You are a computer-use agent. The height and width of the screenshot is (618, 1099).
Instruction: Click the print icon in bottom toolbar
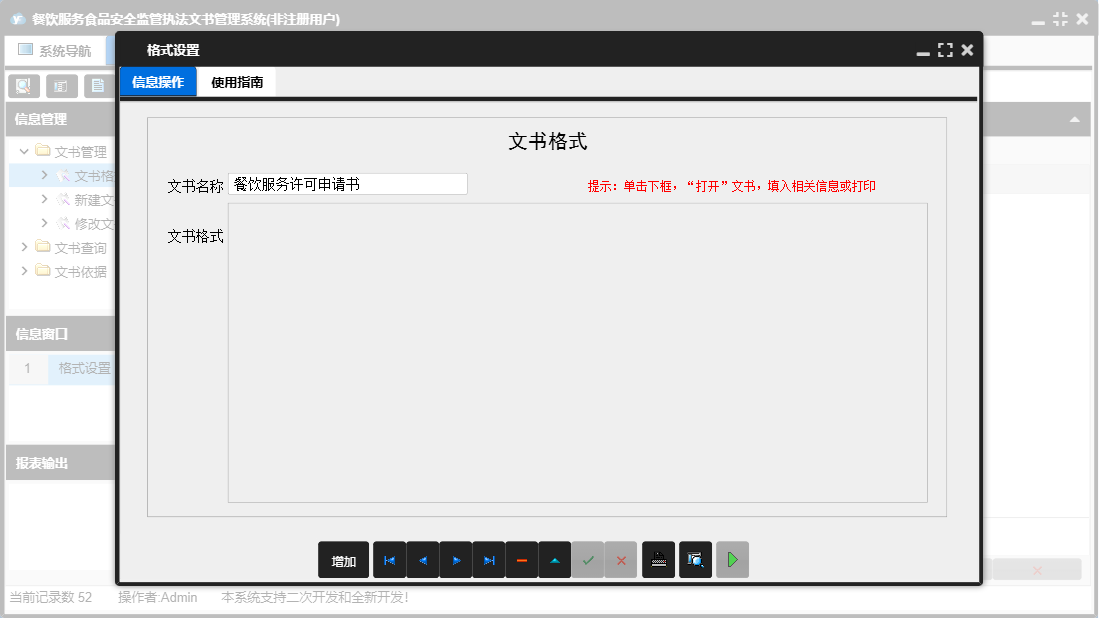point(659,560)
